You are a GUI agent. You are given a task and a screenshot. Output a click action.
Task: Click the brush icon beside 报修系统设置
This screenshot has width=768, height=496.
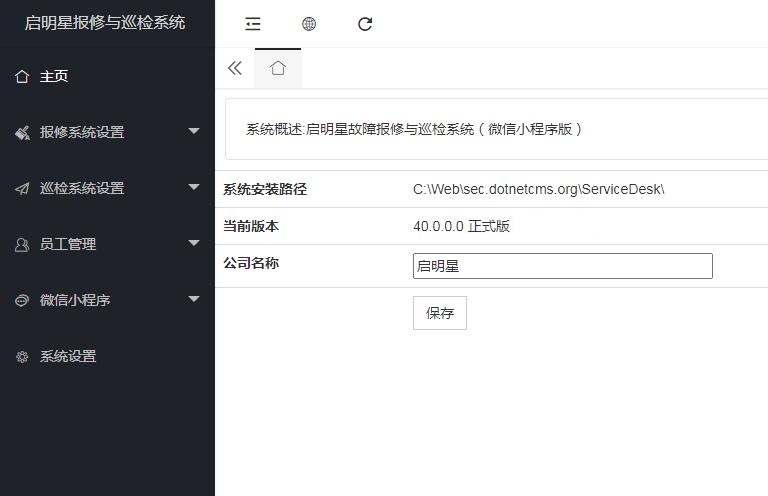click(x=22, y=132)
